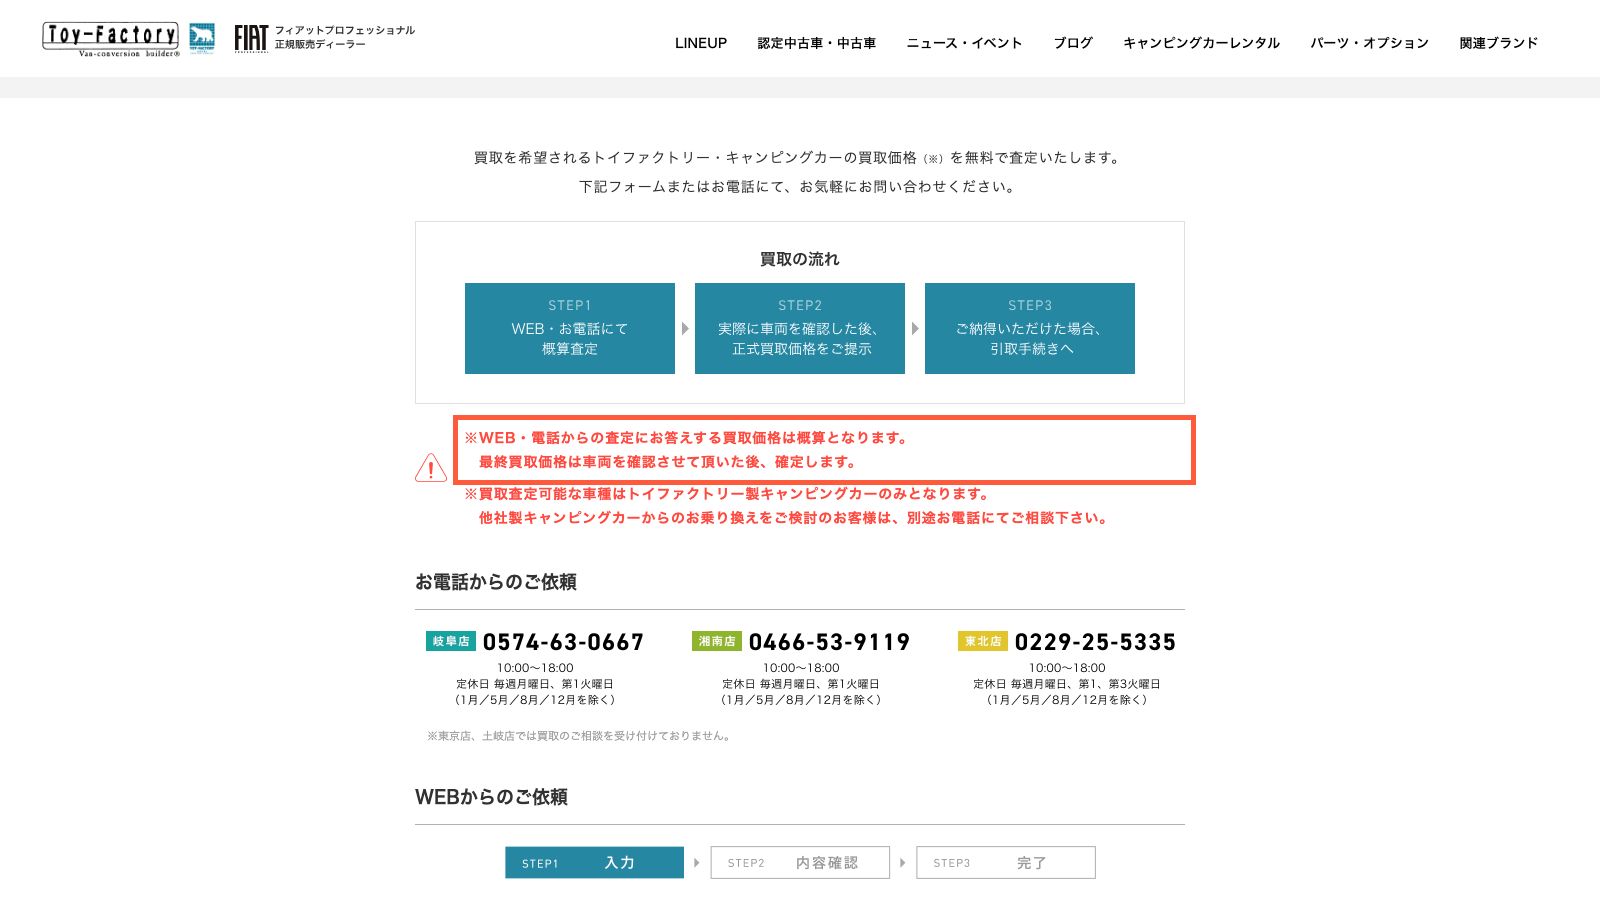Image resolution: width=1600 pixels, height=900 pixels.
Task: Click the お電話からのご依頼 heading
Action: (x=496, y=582)
